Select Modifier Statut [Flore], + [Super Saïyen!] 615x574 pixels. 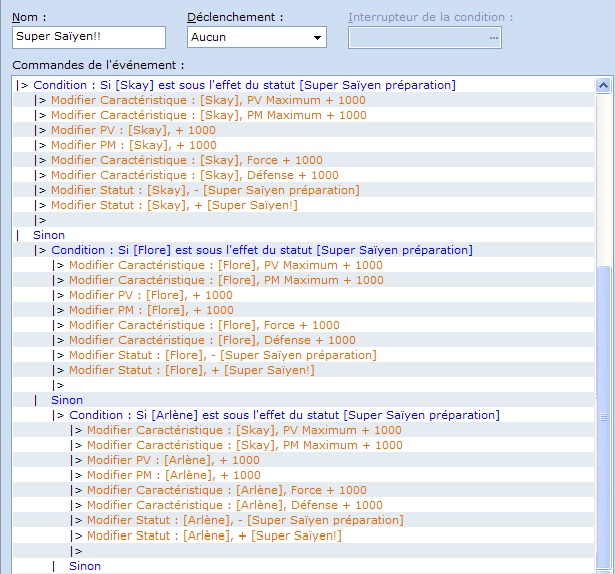pyautogui.click(x=304, y=370)
